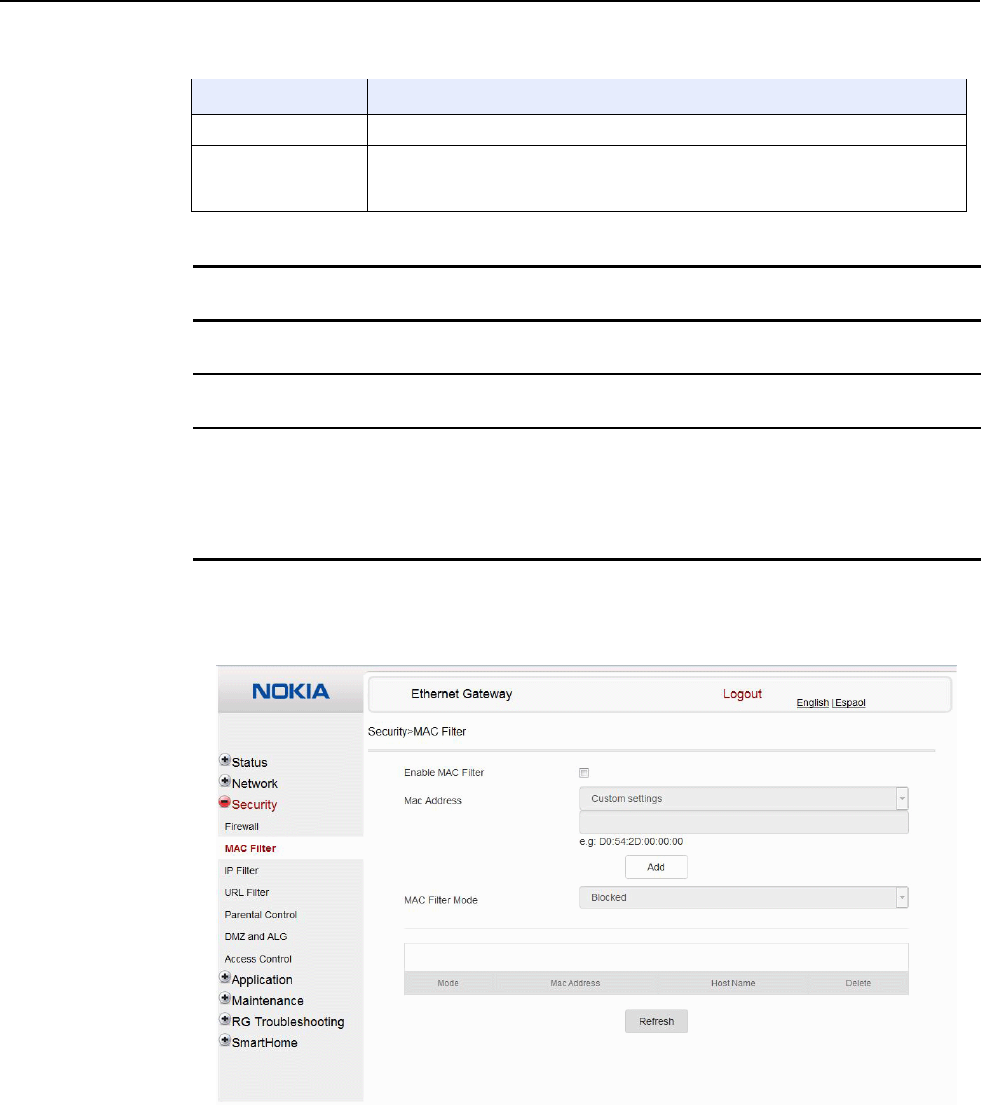
Task: Click the Status menu label
Action: tap(249, 763)
